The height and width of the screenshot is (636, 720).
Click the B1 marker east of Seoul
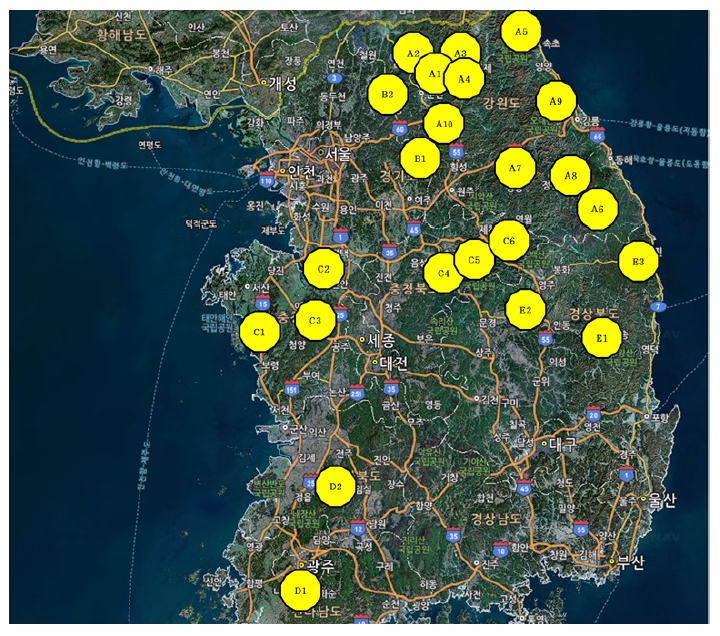(420, 158)
